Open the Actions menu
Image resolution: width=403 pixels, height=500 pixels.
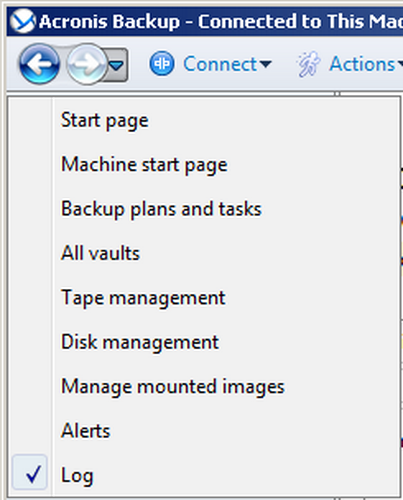pyautogui.click(x=365, y=64)
